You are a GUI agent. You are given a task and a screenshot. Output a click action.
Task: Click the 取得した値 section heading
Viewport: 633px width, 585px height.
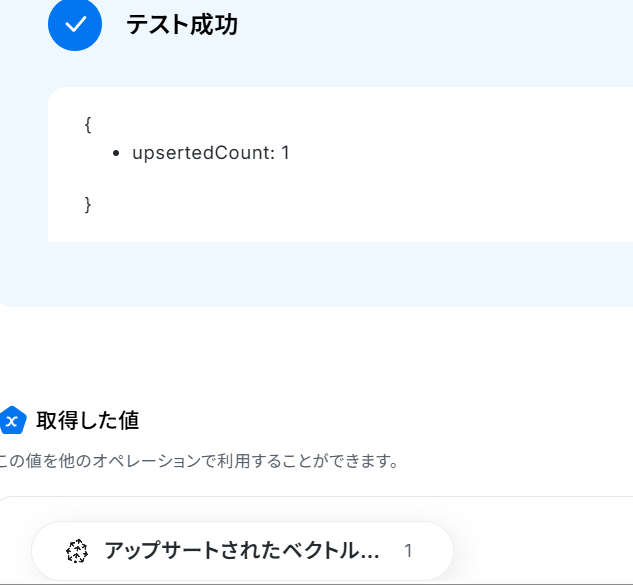(x=87, y=421)
